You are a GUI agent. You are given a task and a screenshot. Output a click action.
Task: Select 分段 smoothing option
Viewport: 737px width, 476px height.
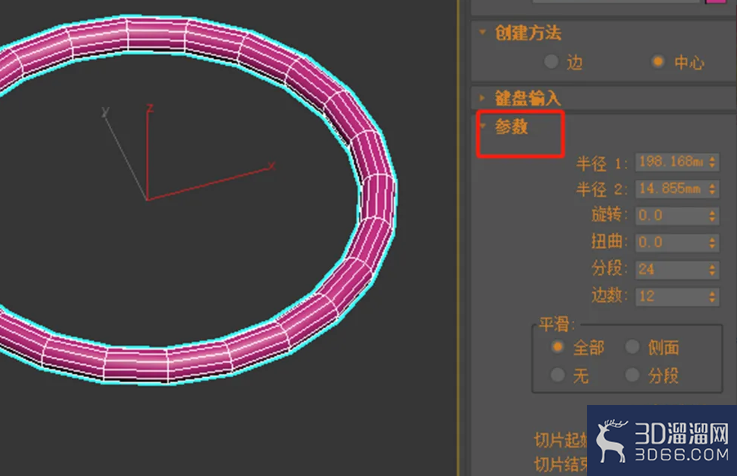[633, 375]
